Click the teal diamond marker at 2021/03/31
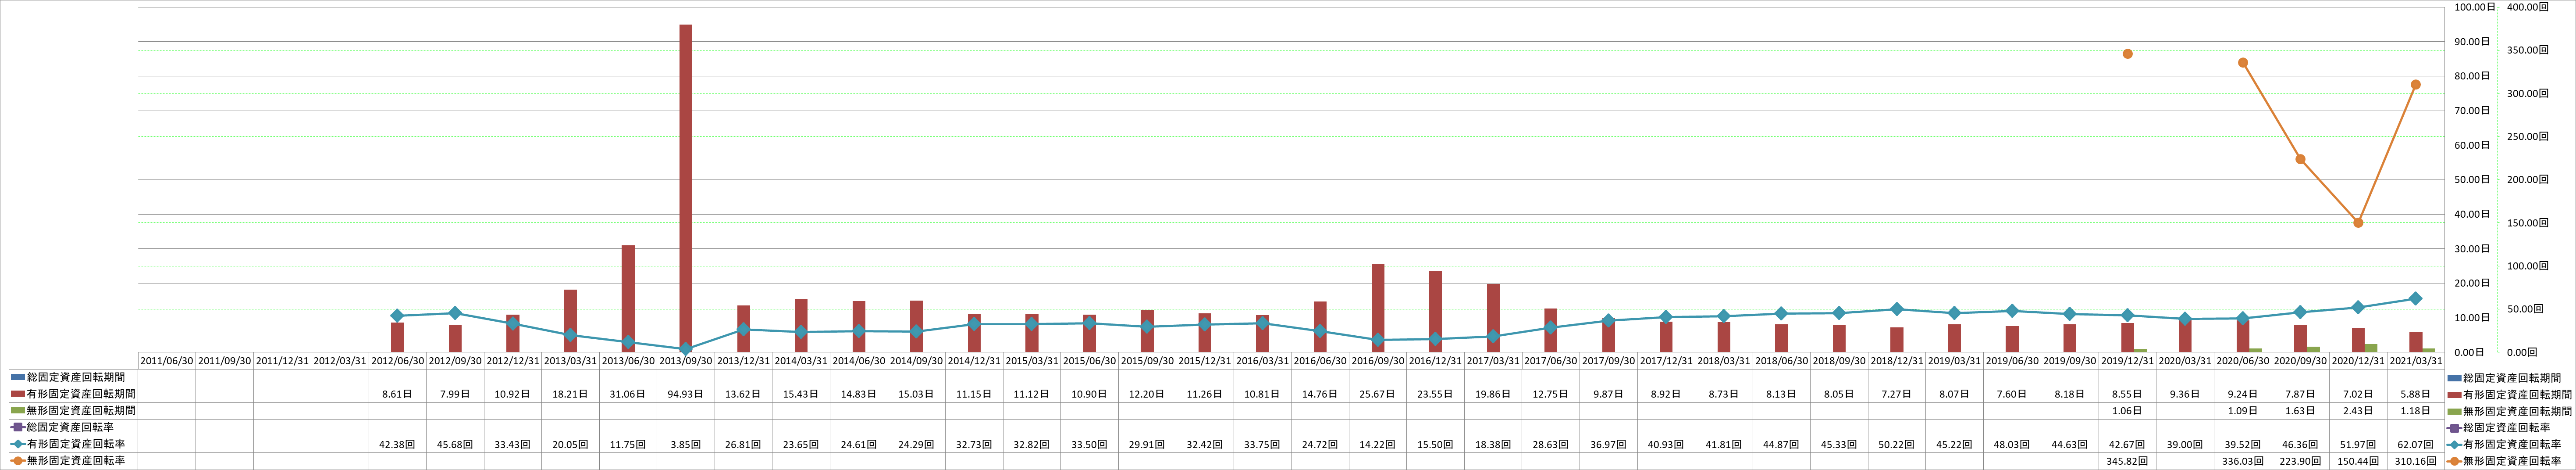The image size is (2576, 470). point(2416,299)
